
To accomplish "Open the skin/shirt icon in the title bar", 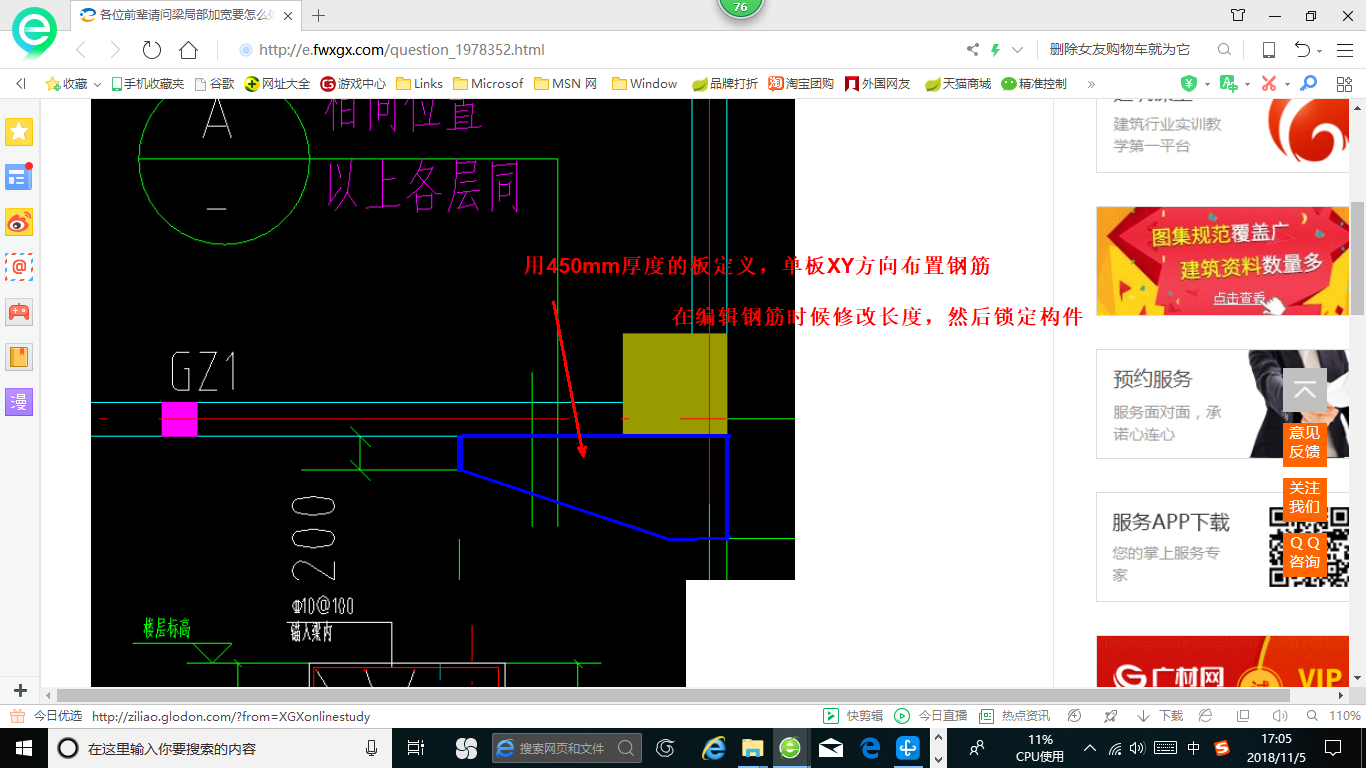I will [x=1238, y=15].
